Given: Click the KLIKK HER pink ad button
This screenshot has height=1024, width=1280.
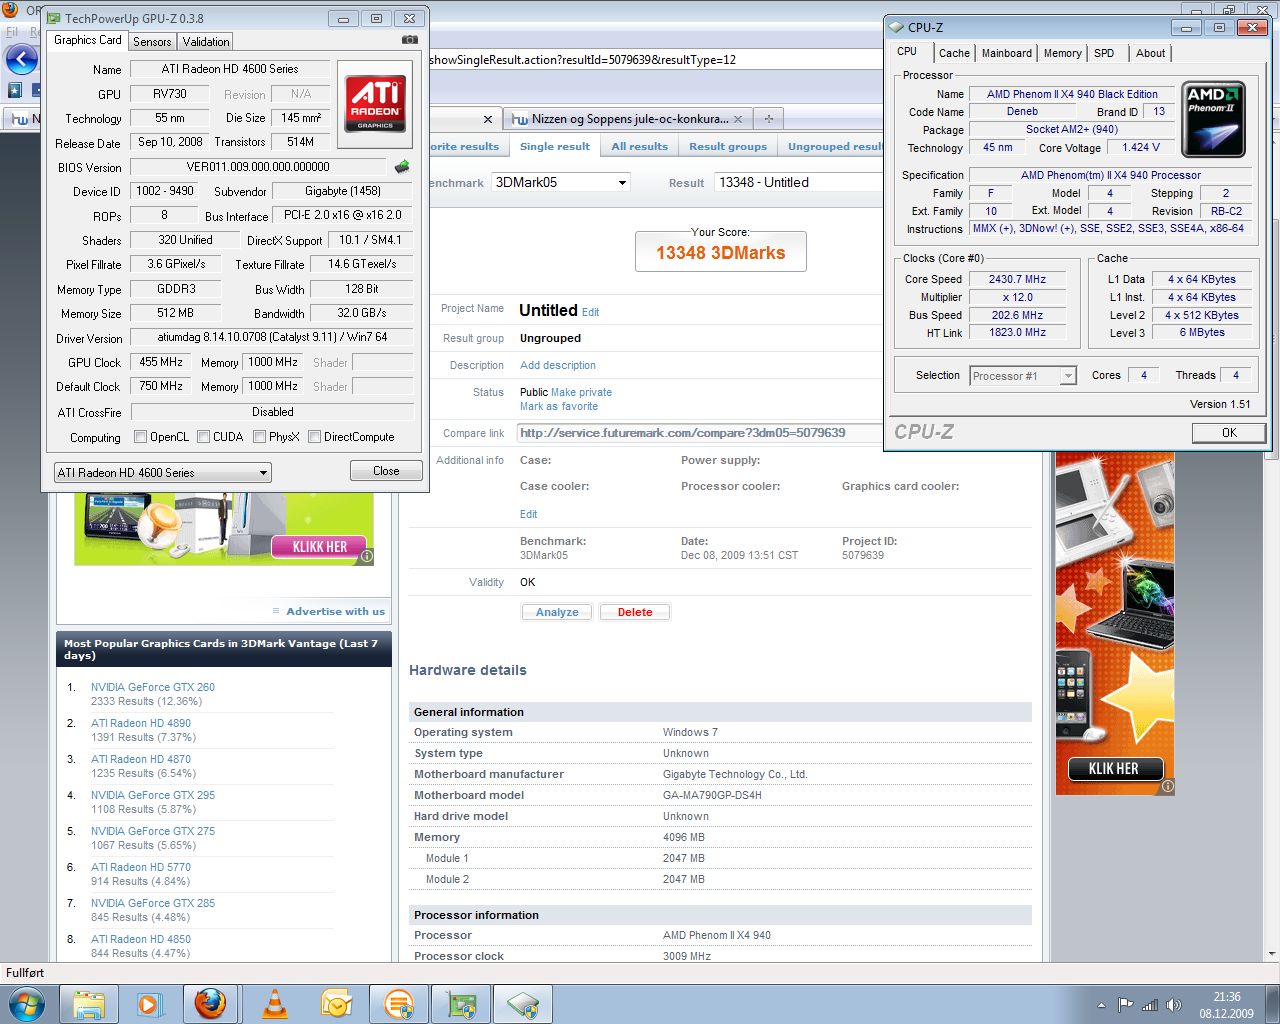Looking at the screenshot, I should [x=320, y=547].
